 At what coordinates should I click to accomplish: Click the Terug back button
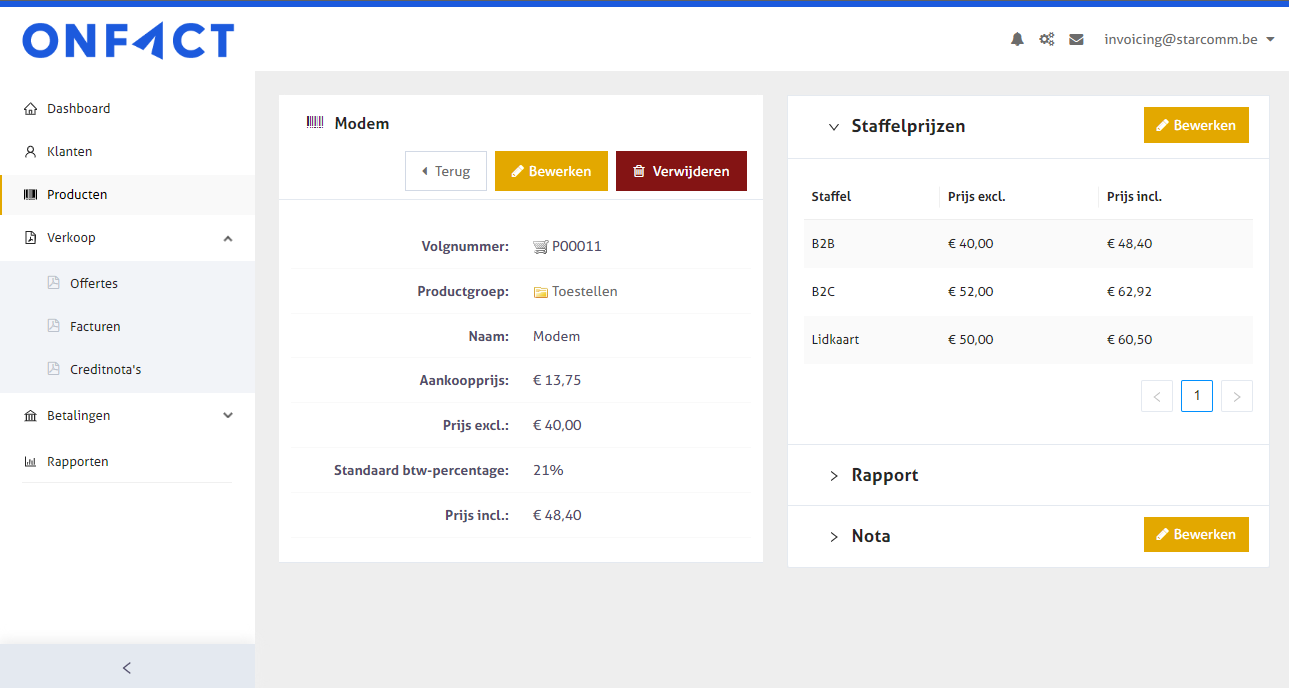(x=445, y=171)
